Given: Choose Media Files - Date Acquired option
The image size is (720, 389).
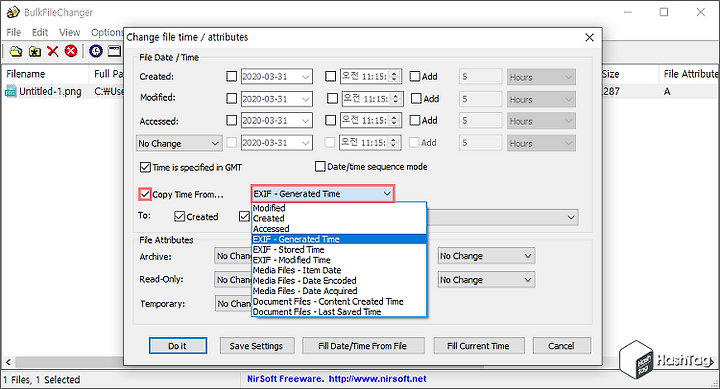Looking at the screenshot, I should [339, 291].
